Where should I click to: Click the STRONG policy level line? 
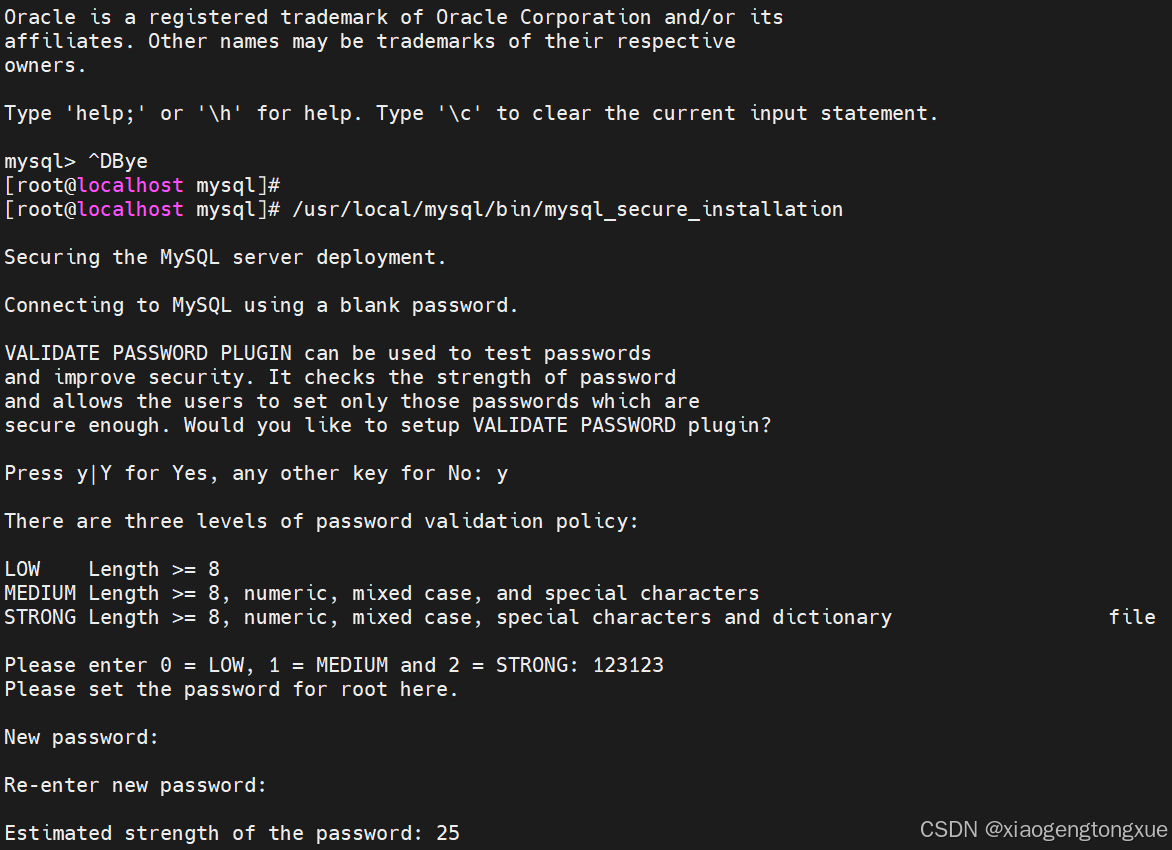pyautogui.click(x=448, y=618)
